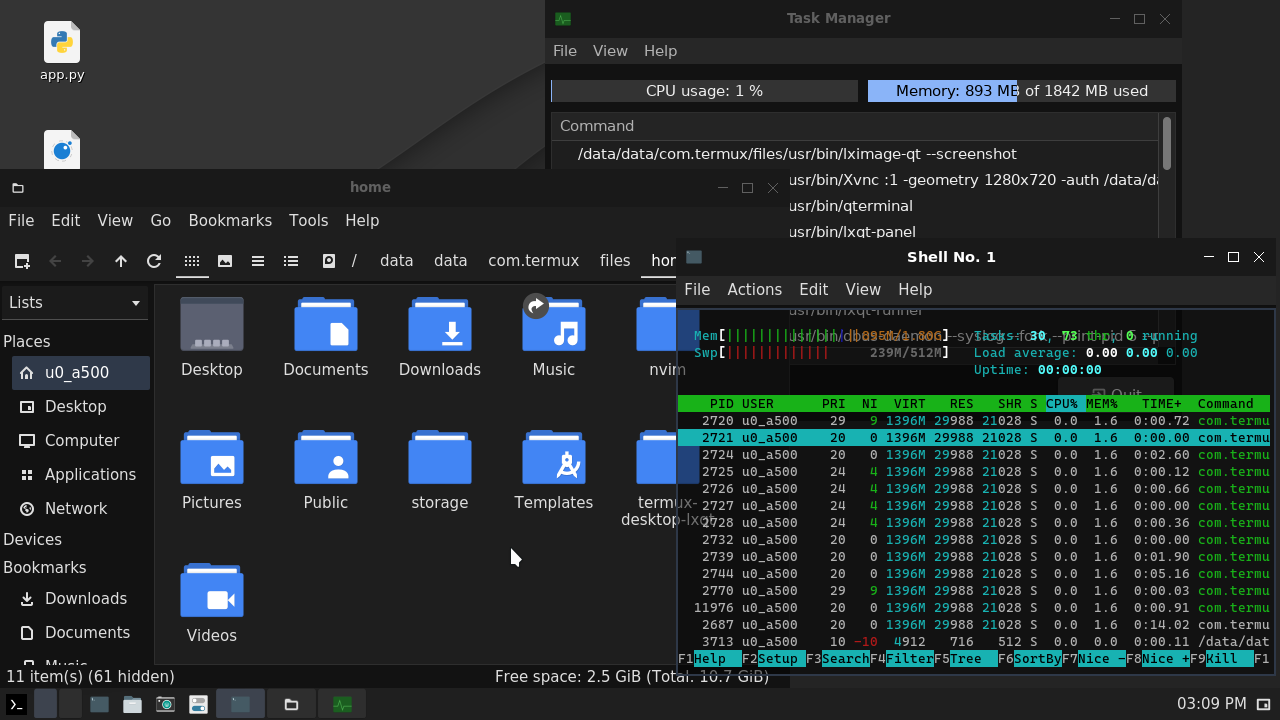Select the storage folder
Viewport: 1280px width, 720px height.
440,471
